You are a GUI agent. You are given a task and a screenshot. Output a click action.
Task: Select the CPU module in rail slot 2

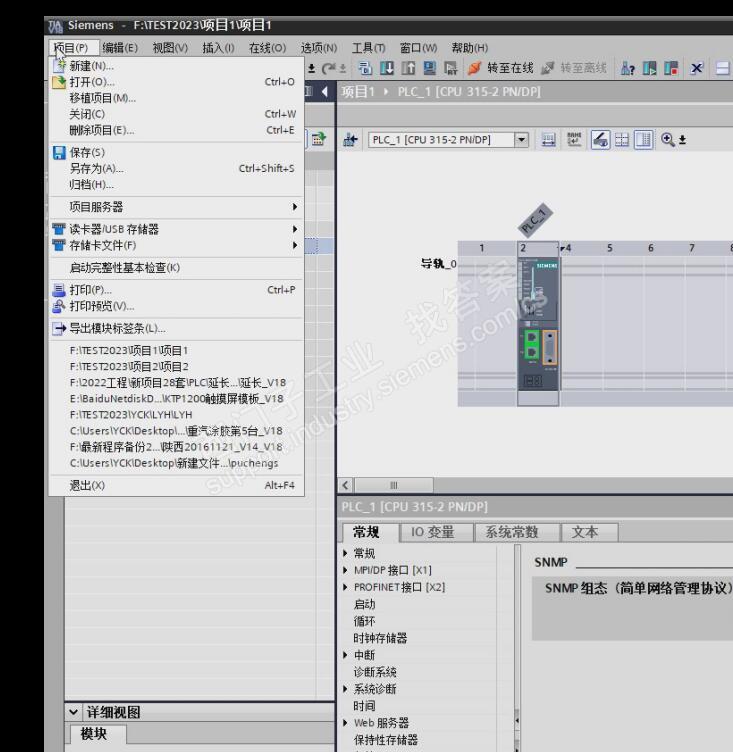pos(538,324)
